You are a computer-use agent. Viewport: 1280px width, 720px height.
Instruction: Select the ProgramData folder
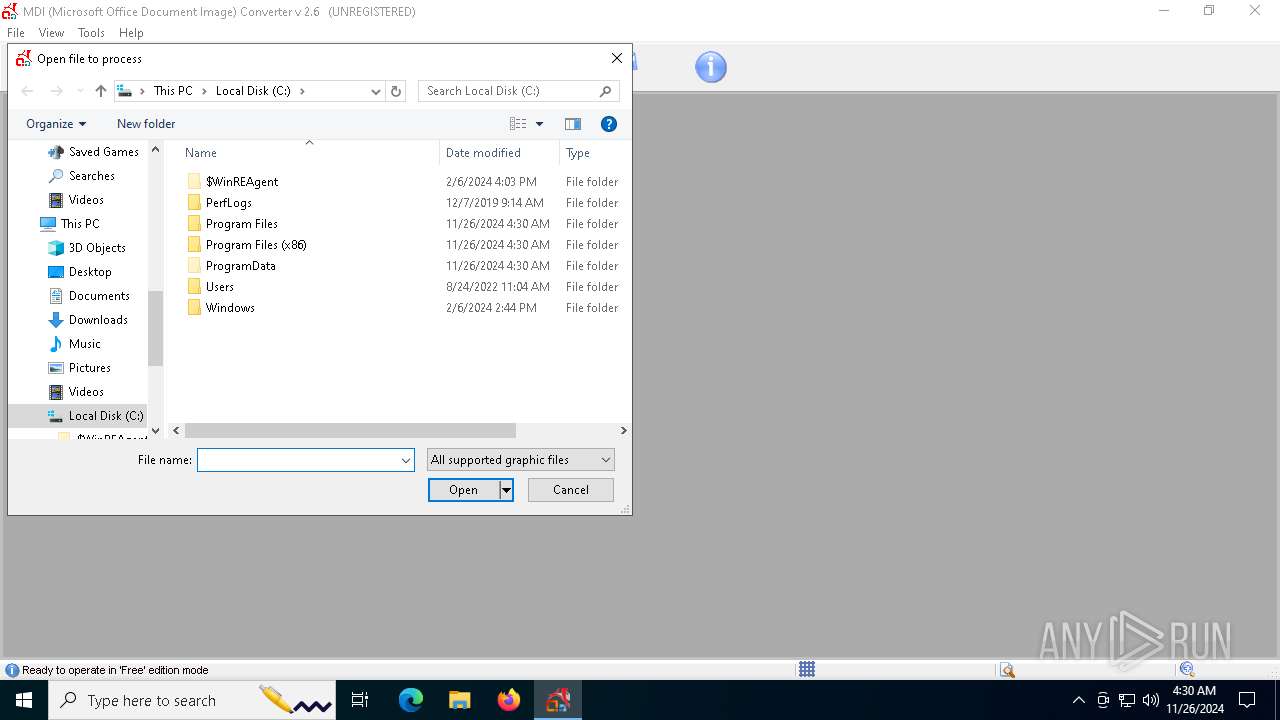click(x=241, y=266)
